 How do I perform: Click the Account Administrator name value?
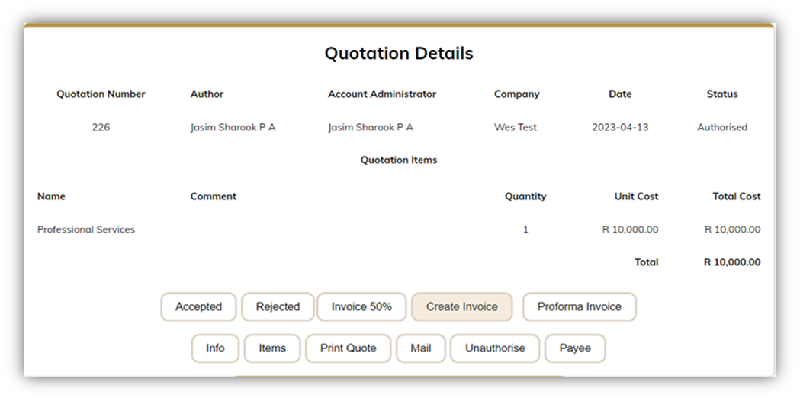pyautogui.click(x=370, y=127)
